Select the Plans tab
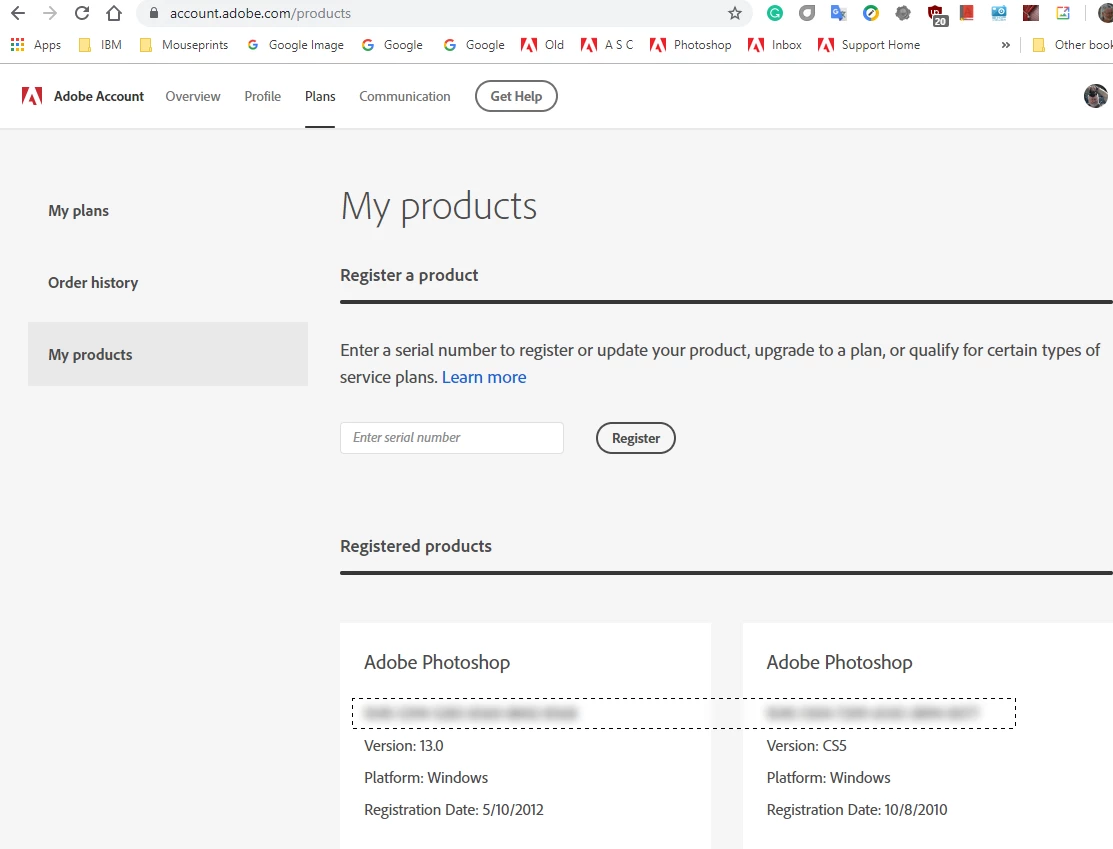This screenshot has height=849, width=1113. pos(320,96)
